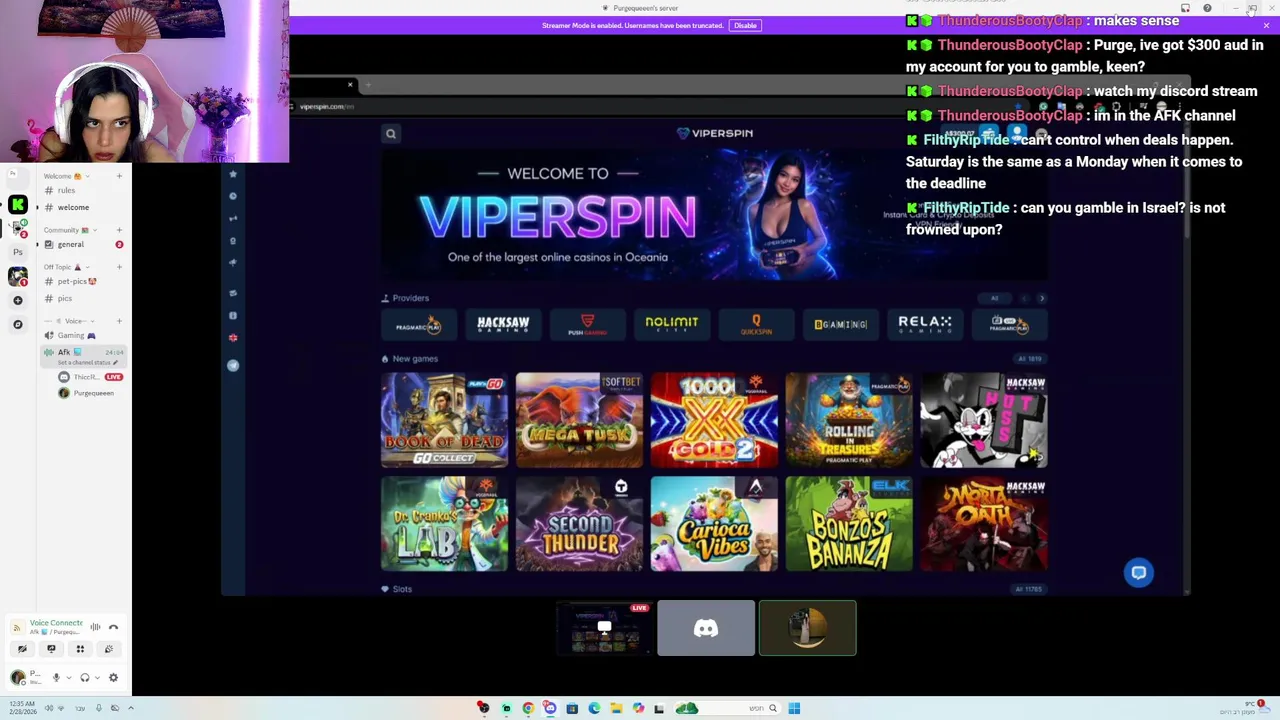1280x720 pixels.
Task: Select Relax Gaming provider
Action: (x=925, y=323)
